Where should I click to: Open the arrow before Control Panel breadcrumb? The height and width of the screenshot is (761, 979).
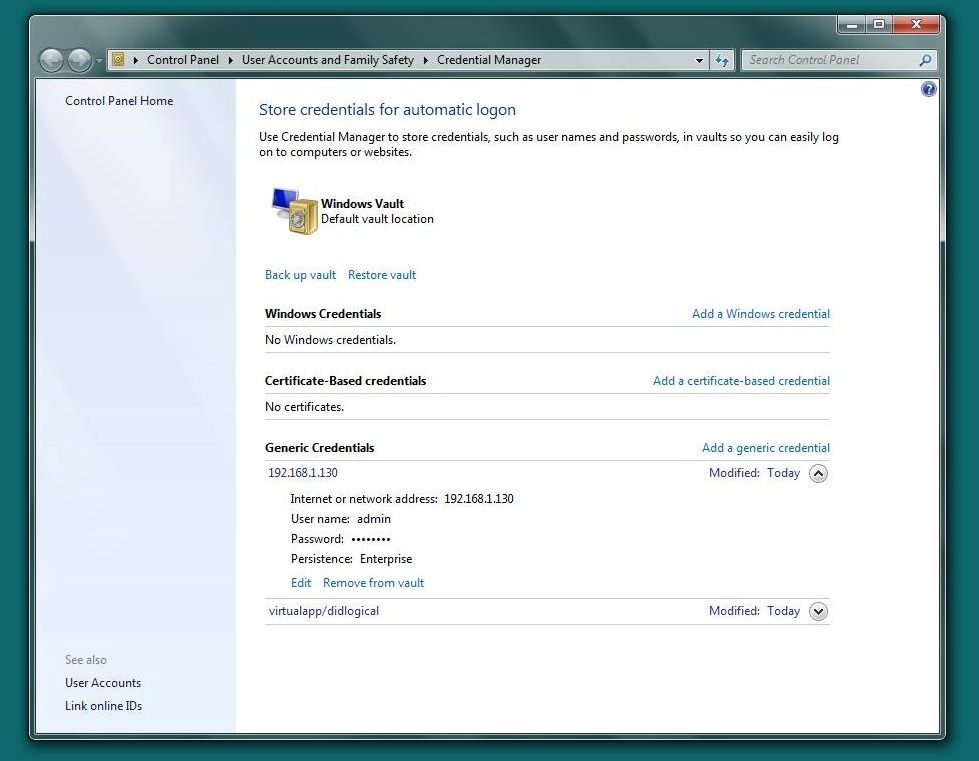point(135,60)
